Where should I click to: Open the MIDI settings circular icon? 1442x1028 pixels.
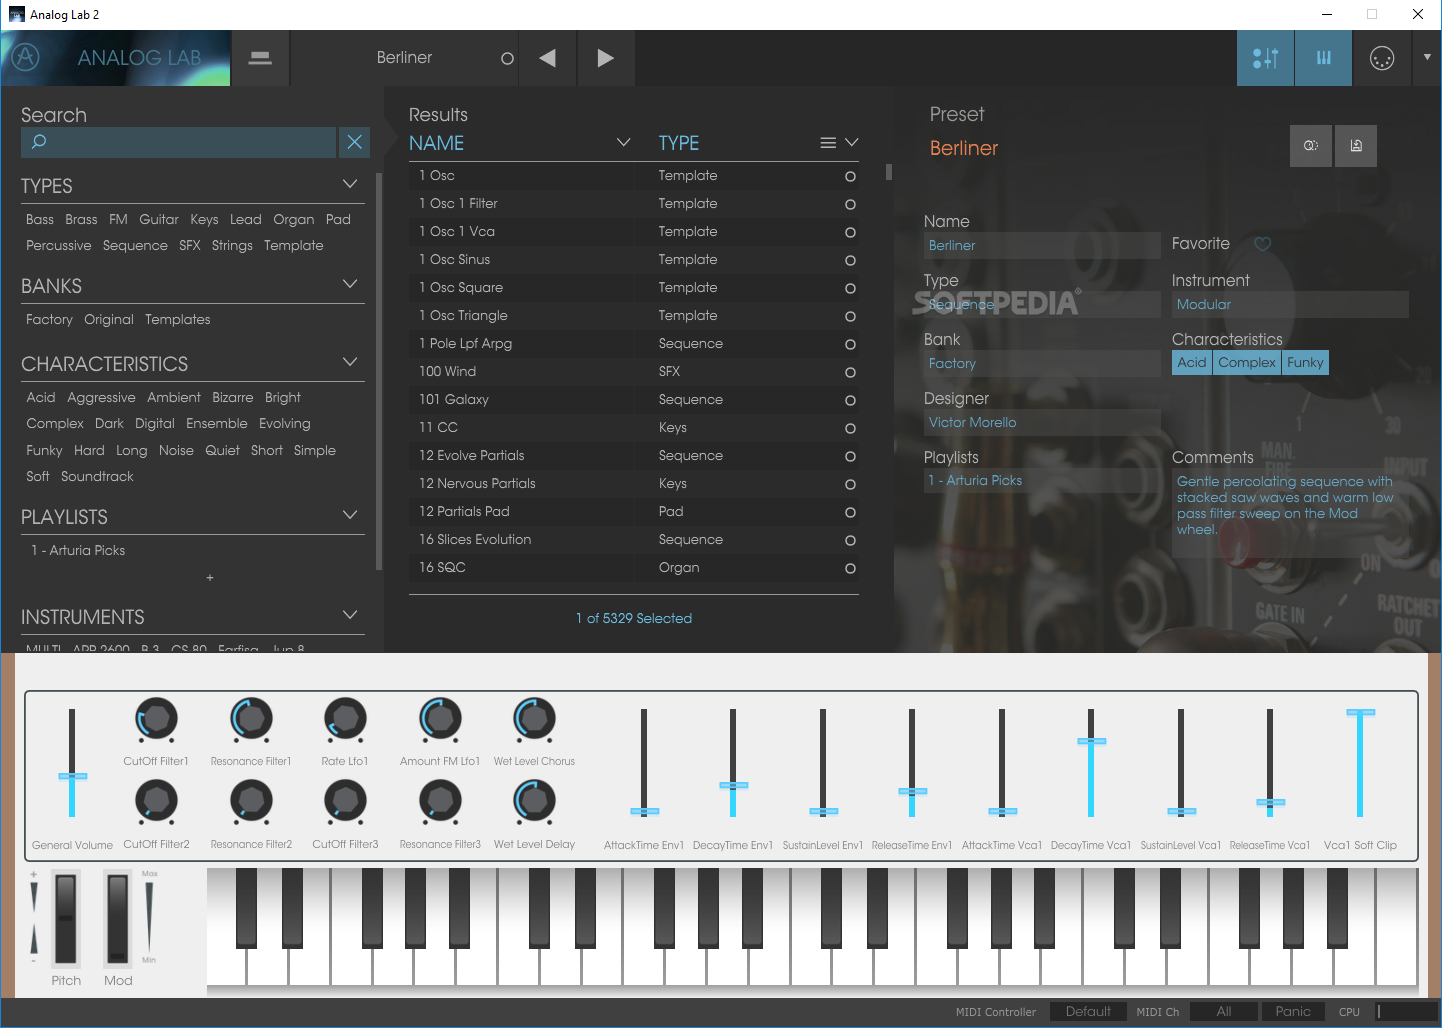click(x=1381, y=58)
